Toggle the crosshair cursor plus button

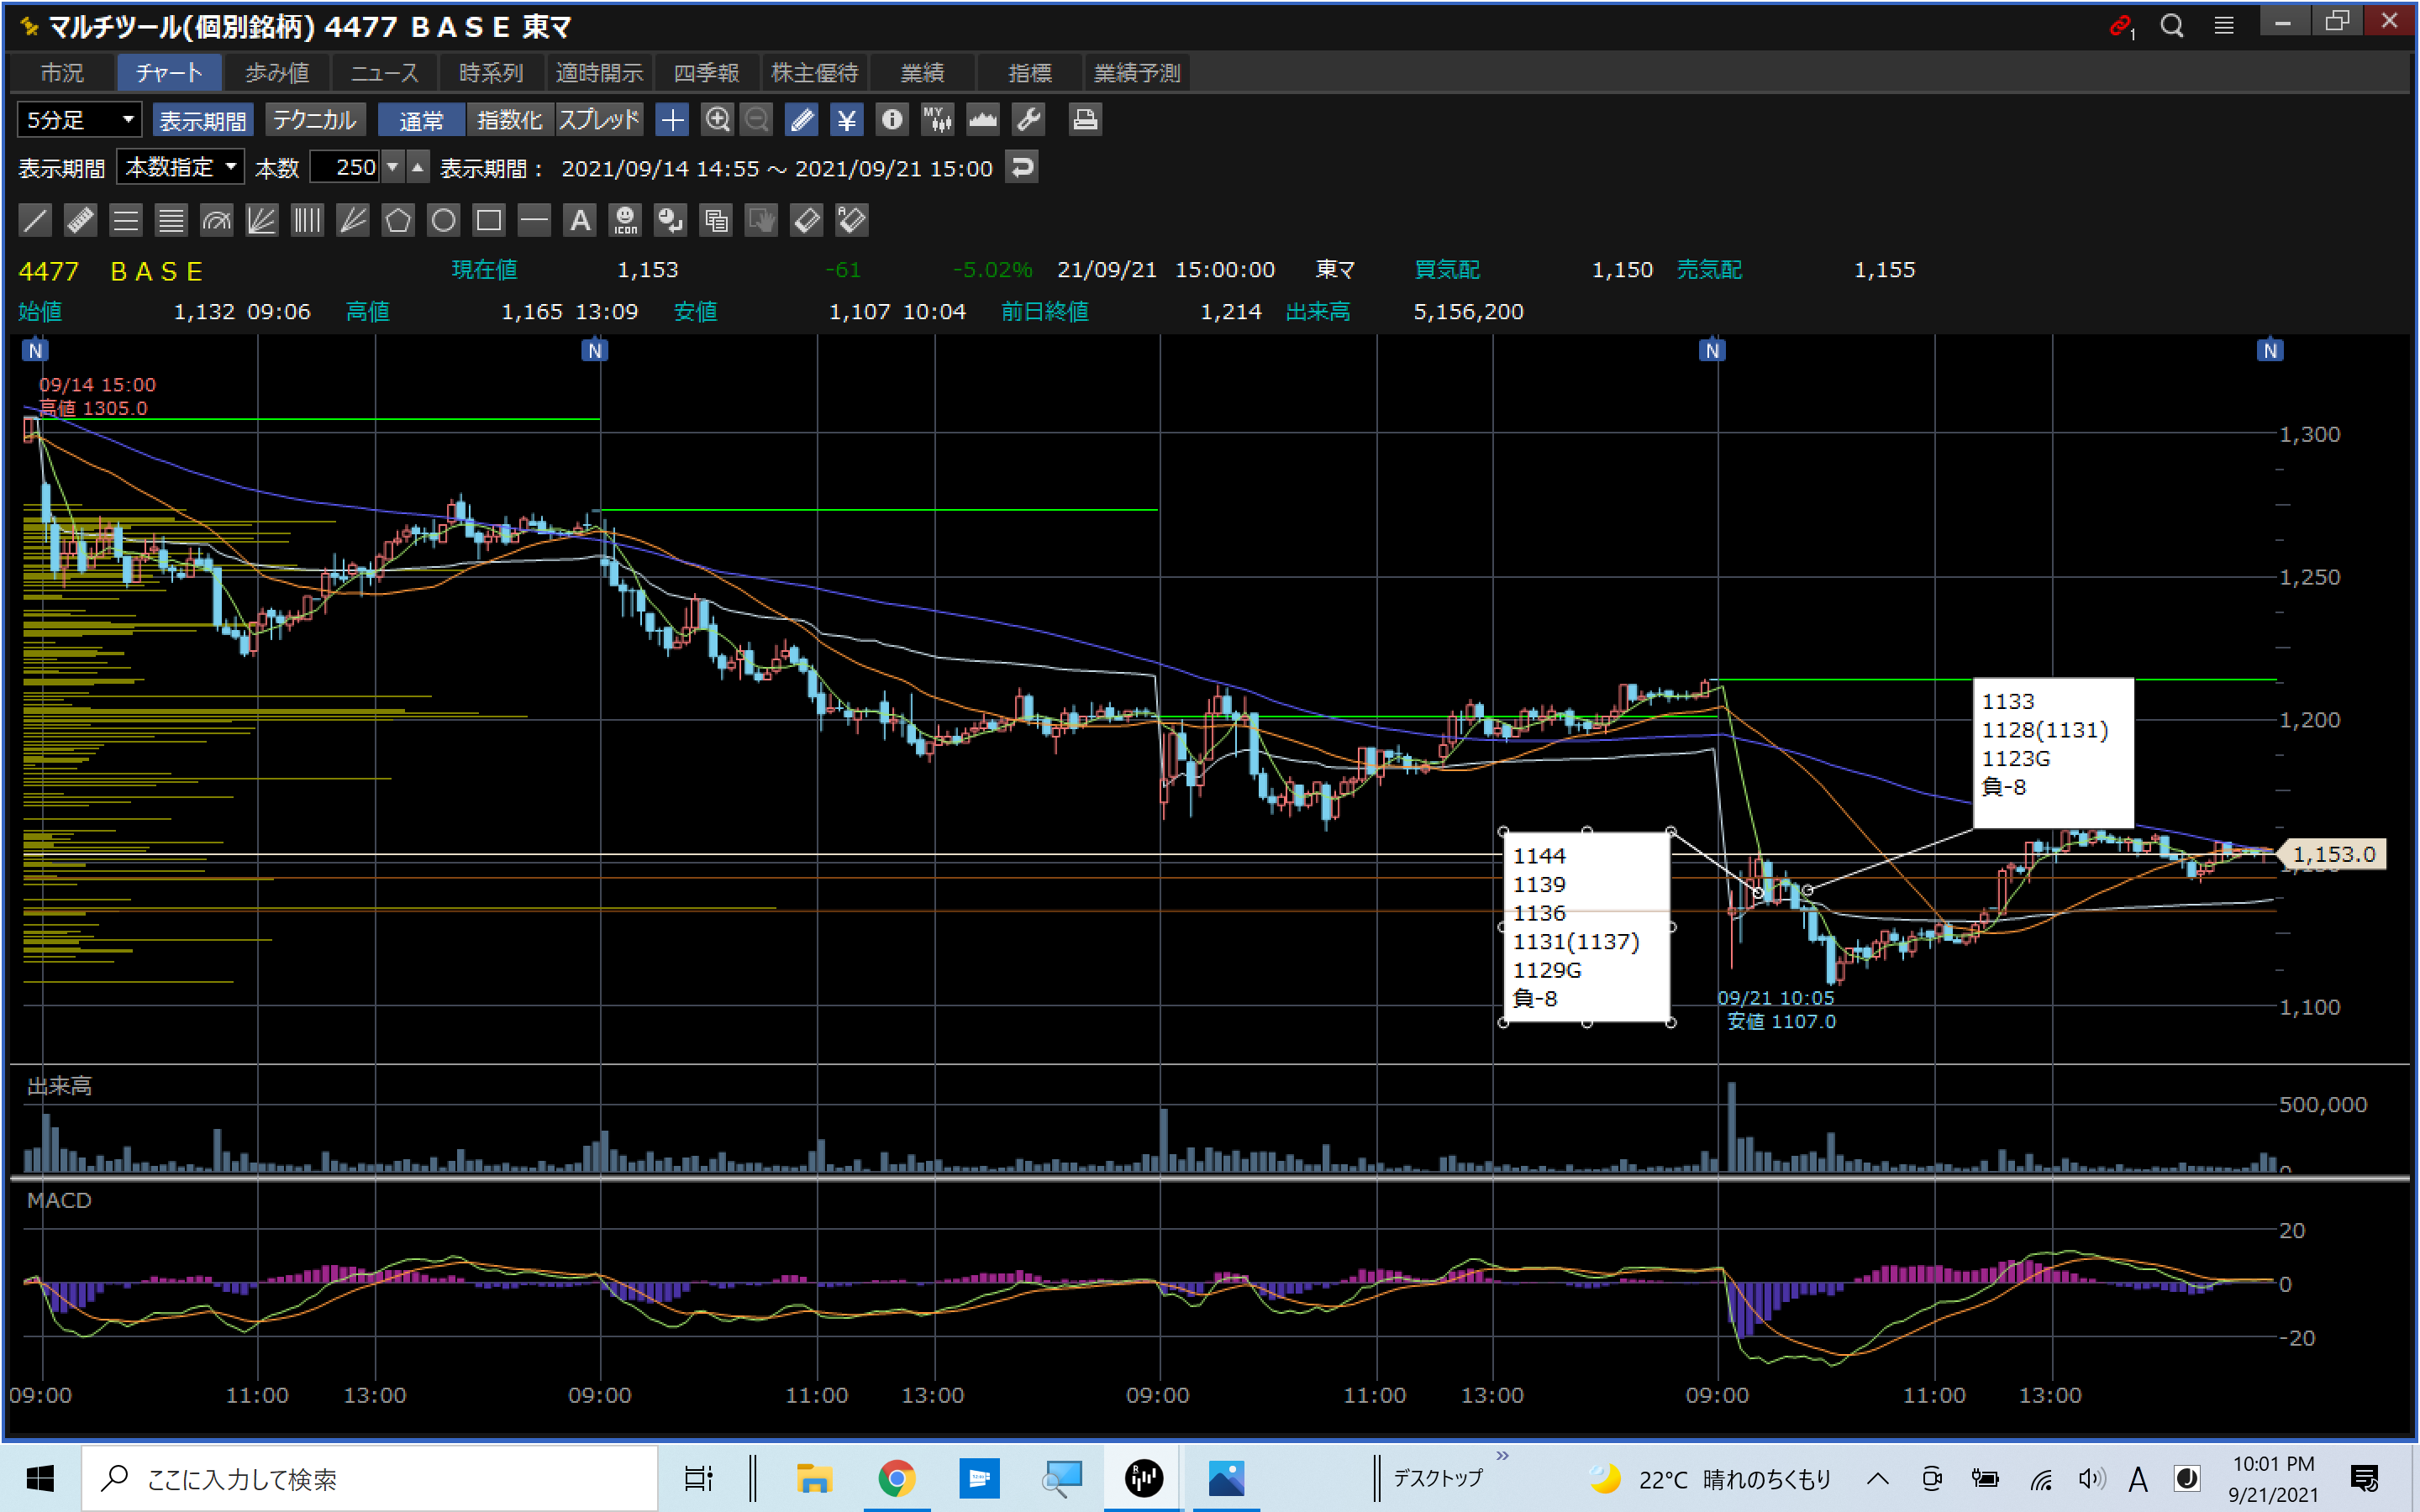coord(672,120)
